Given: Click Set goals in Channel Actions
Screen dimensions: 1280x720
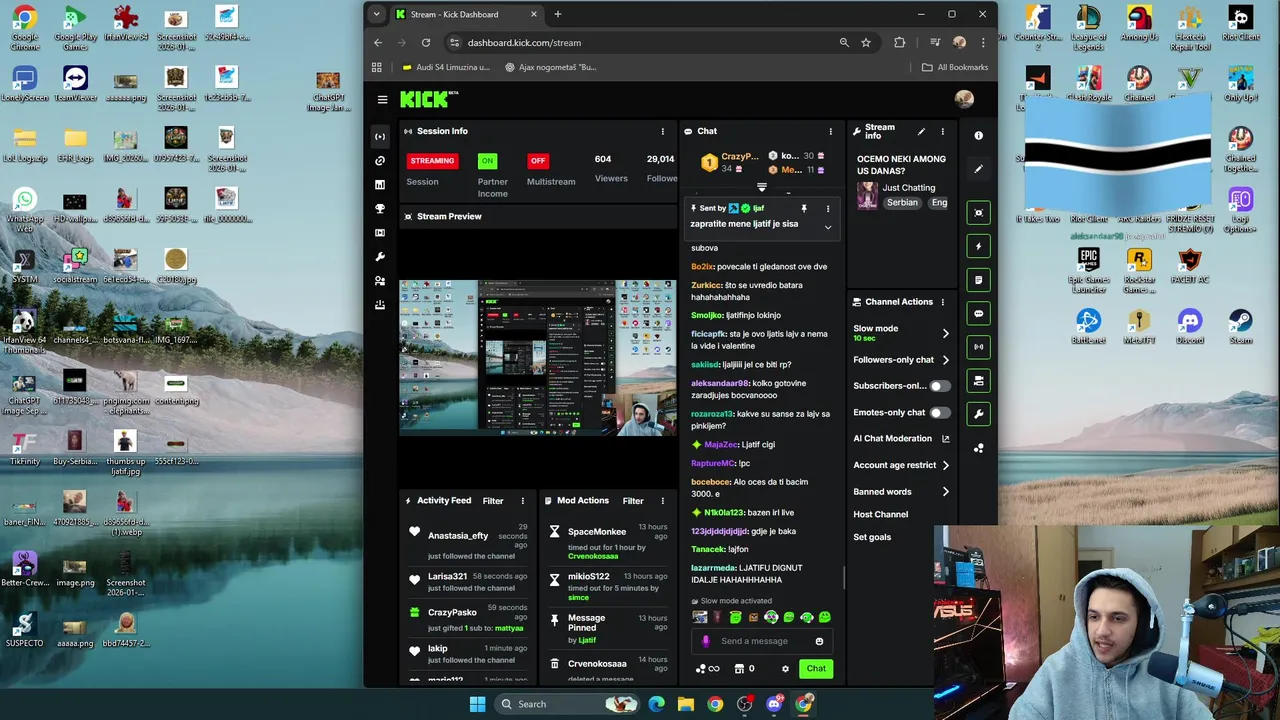Looking at the screenshot, I should click(x=872, y=537).
